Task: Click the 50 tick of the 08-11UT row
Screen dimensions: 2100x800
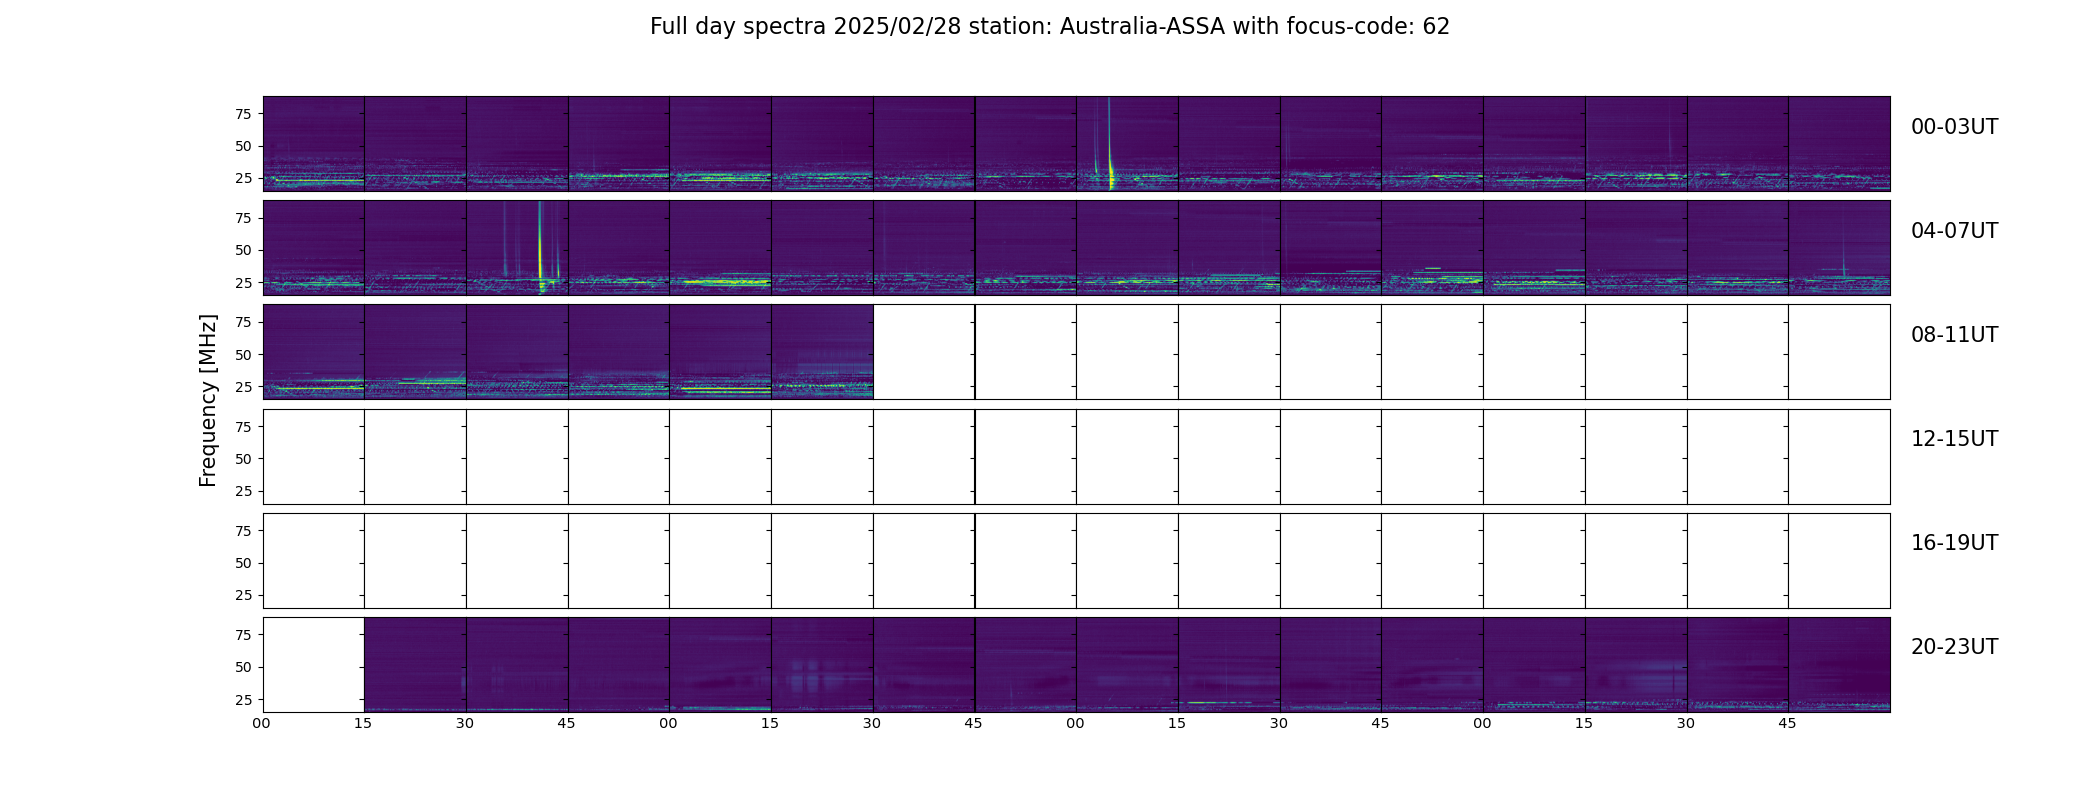Action: [243, 355]
